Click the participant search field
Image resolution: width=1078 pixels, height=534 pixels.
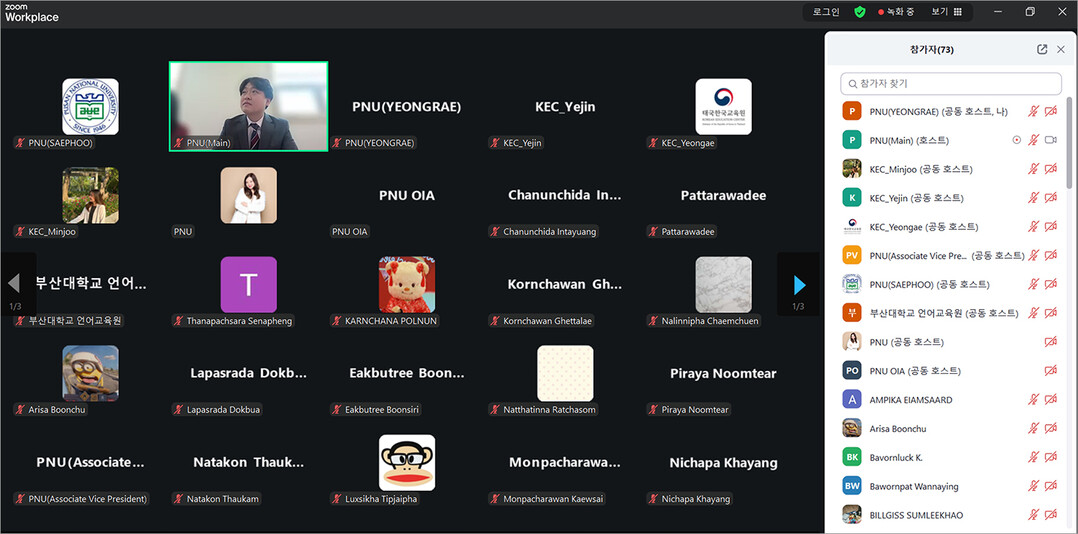pos(951,84)
